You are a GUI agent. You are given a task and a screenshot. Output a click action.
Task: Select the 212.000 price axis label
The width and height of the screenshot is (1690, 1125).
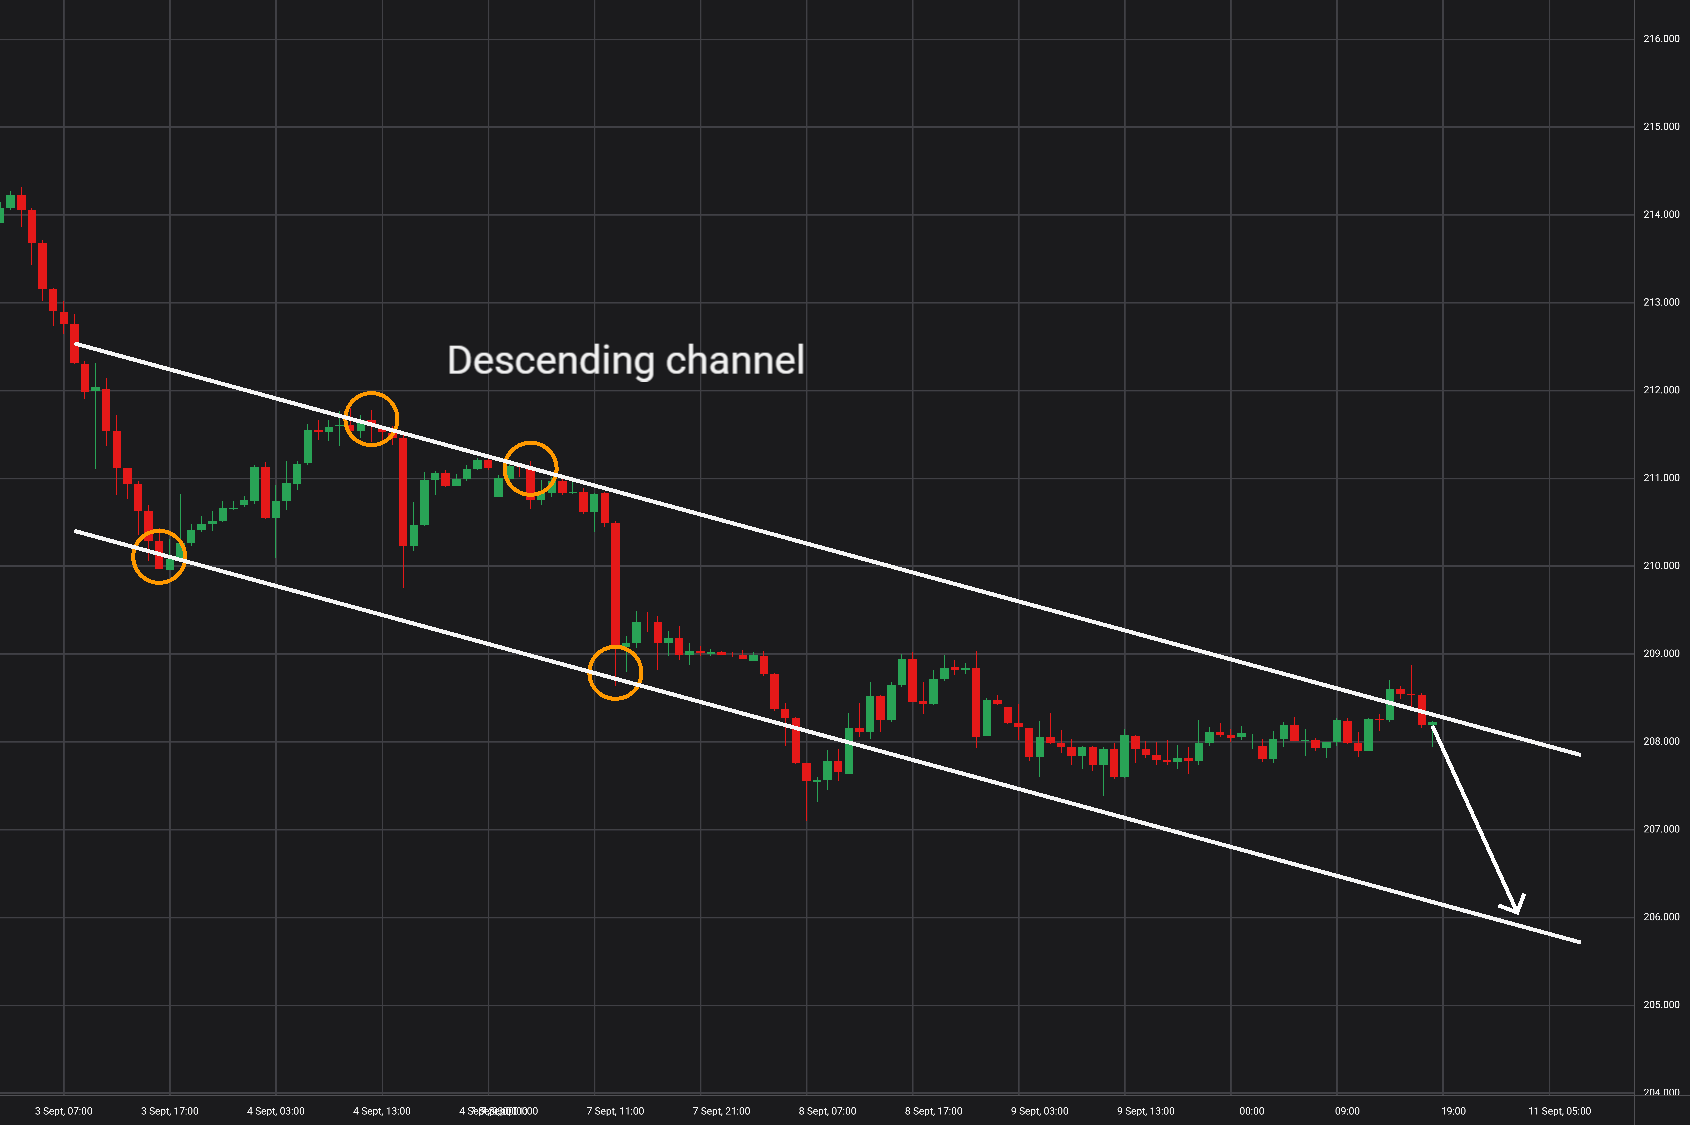(x=1661, y=390)
